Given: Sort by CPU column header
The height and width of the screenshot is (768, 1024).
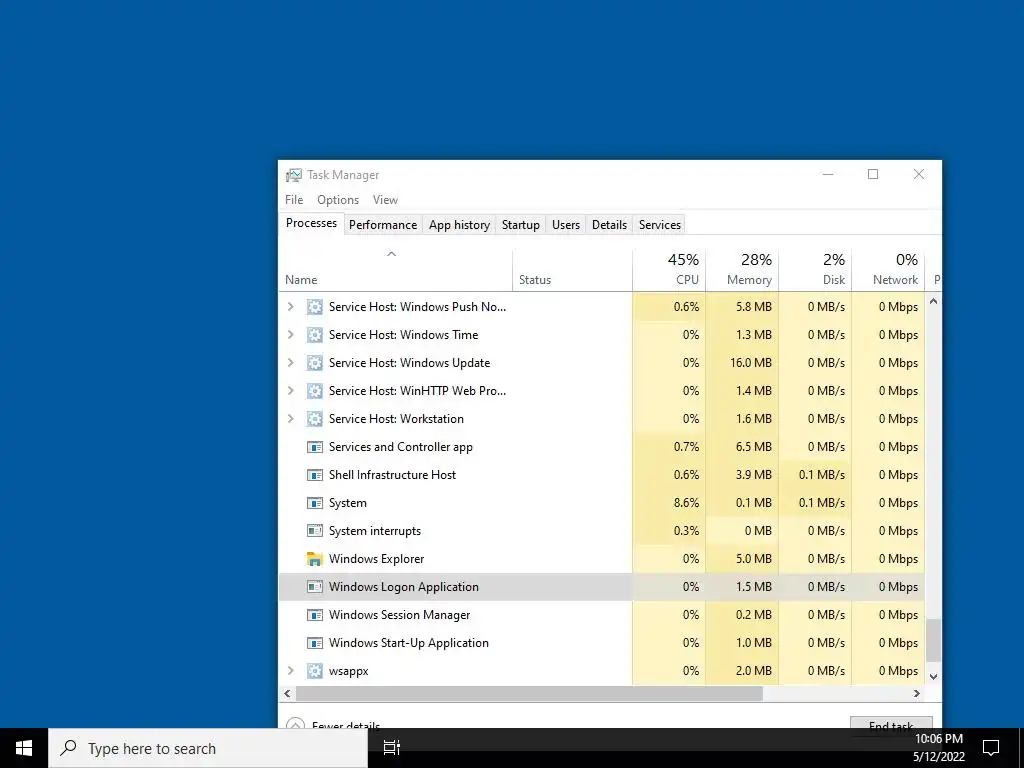Looking at the screenshot, I should [669, 270].
